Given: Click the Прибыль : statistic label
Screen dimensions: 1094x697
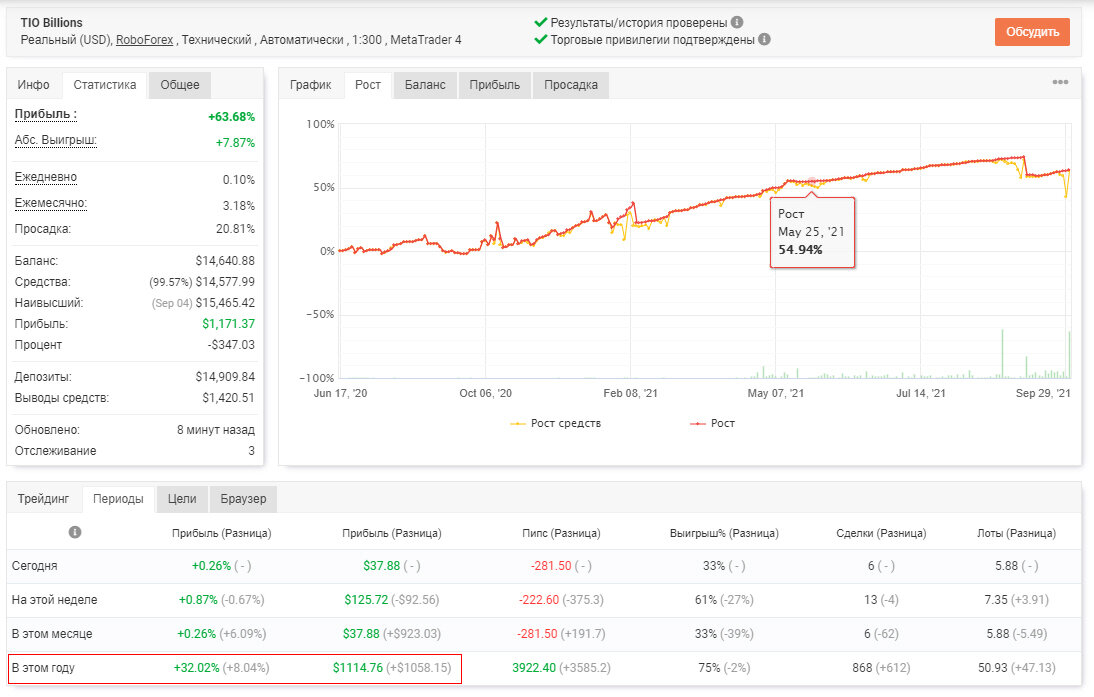Looking at the screenshot, I should (x=46, y=114).
